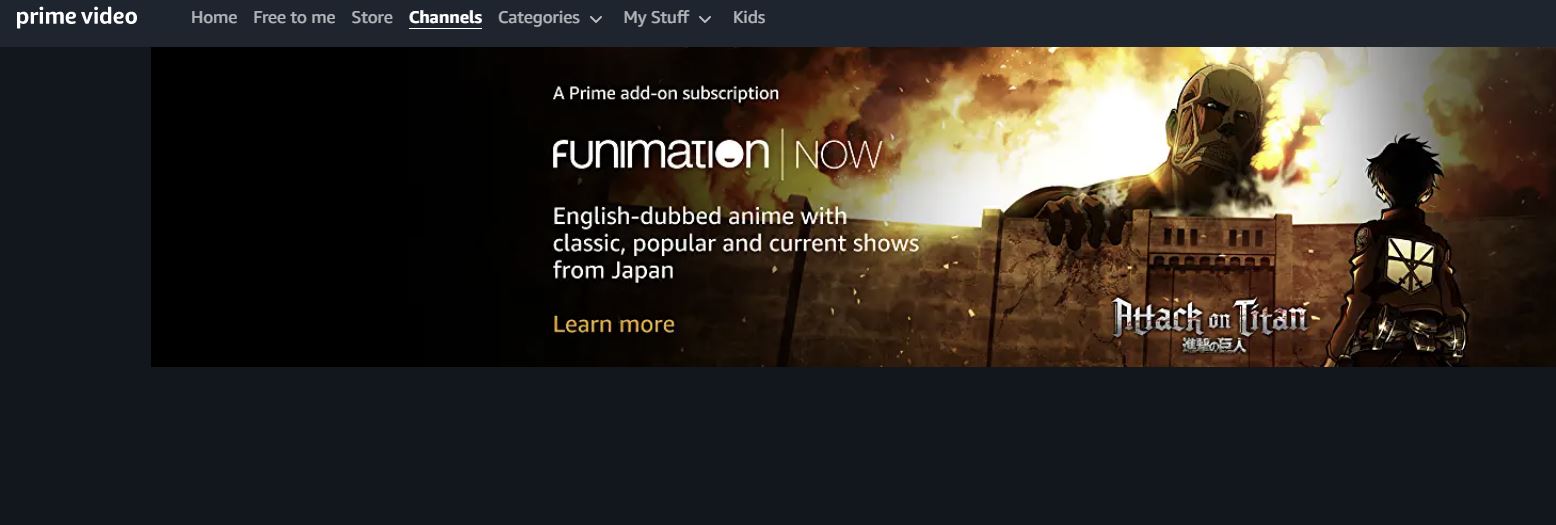Expand the chevron next to Categories
The width and height of the screenshot is (1556, 525).
coord(596,19)
